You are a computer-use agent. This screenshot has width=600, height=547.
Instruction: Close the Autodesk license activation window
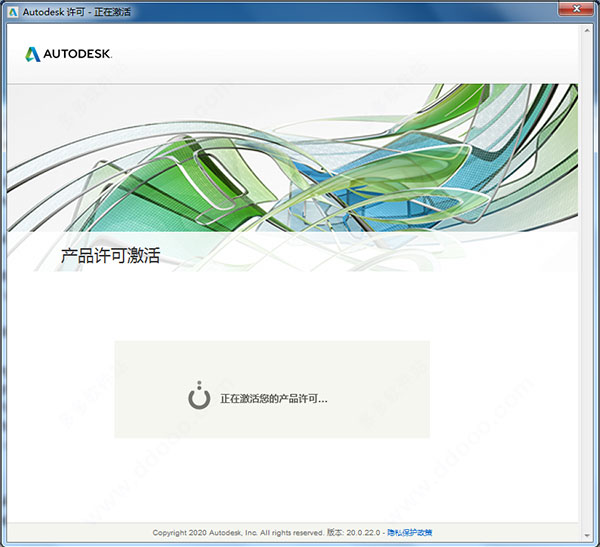(x=576, y=9)
